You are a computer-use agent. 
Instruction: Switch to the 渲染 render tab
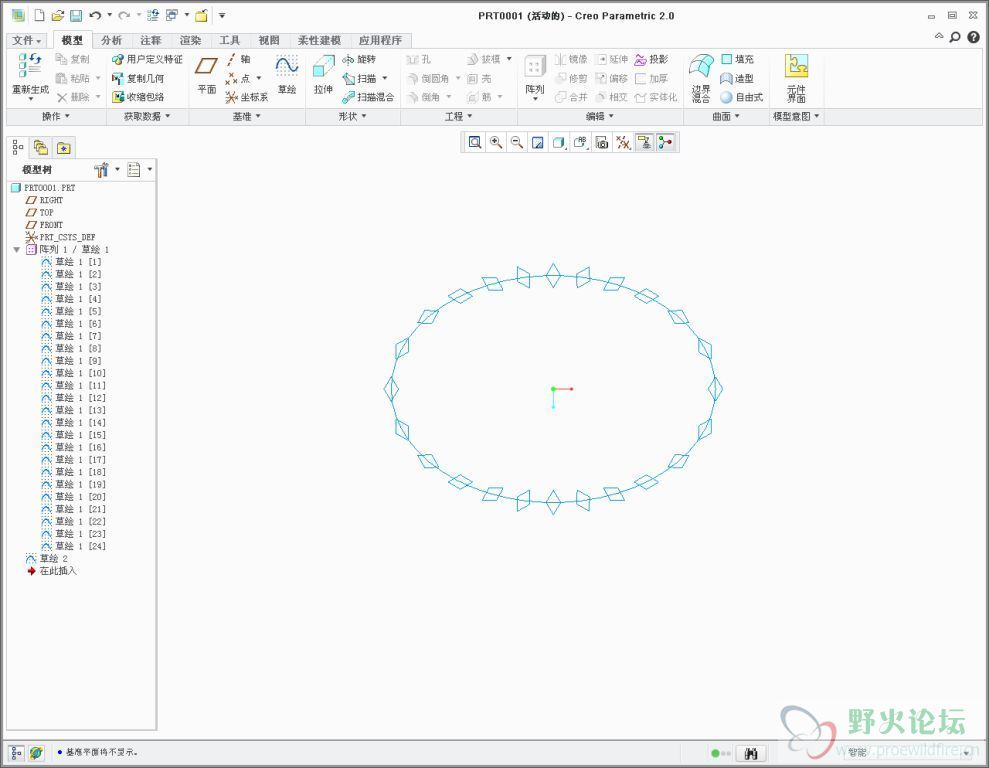pyautogui.click(x=190, y=40)
